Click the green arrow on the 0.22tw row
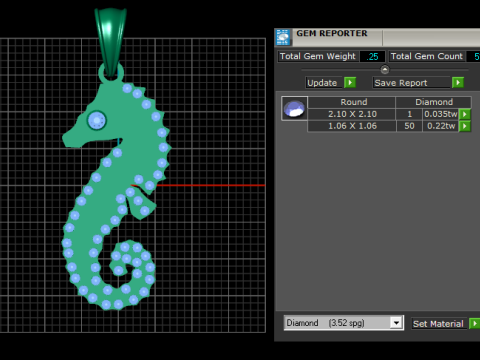Image resolution: width=480 pixels, height=360 pixels. pyautogui.click(x=465, y=126)
